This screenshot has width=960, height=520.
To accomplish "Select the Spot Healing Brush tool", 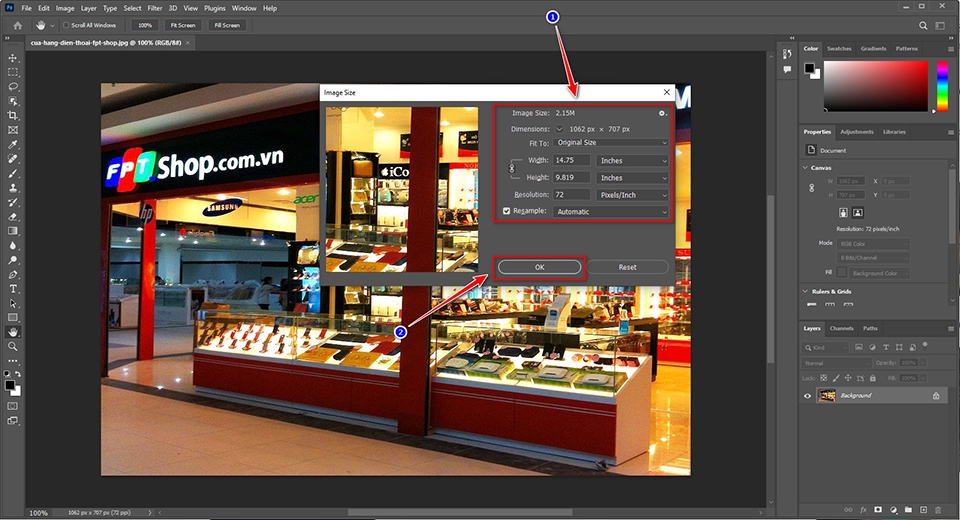I will [x=13, y=159].
